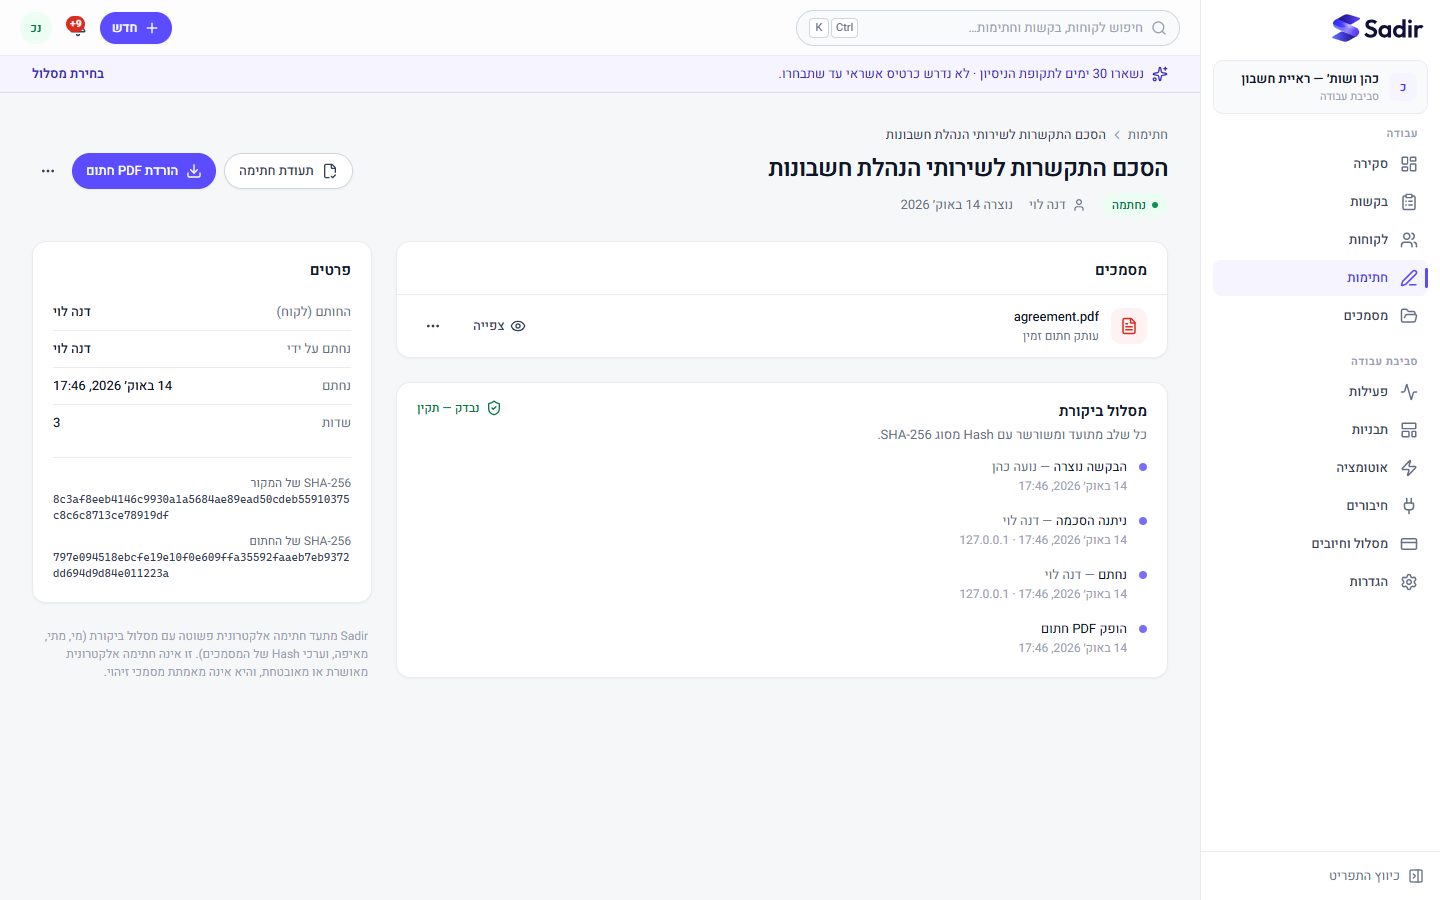Click signer person icon near דנה לוי
The width and height of the screenshot is (1440, 900).
1079,205
